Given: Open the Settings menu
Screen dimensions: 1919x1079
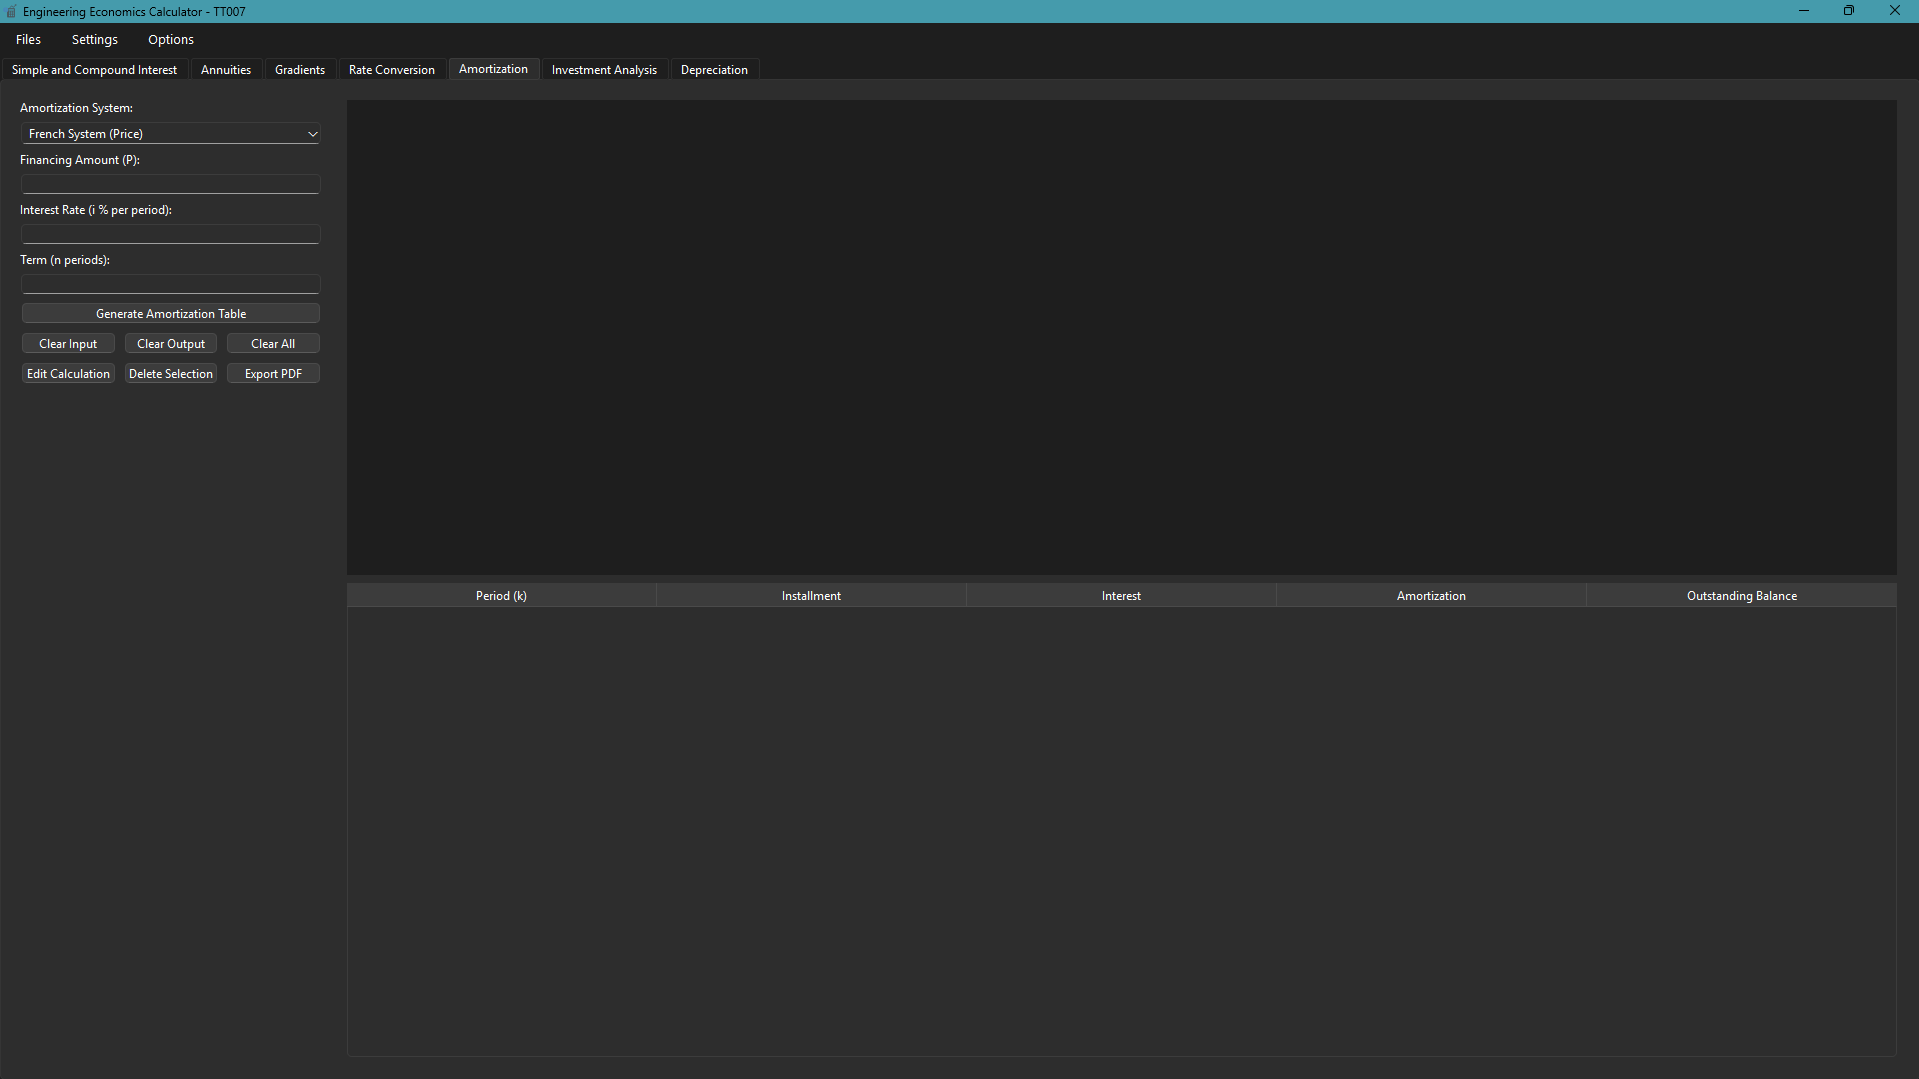Looking at the screenshot, I should point(95,40).
